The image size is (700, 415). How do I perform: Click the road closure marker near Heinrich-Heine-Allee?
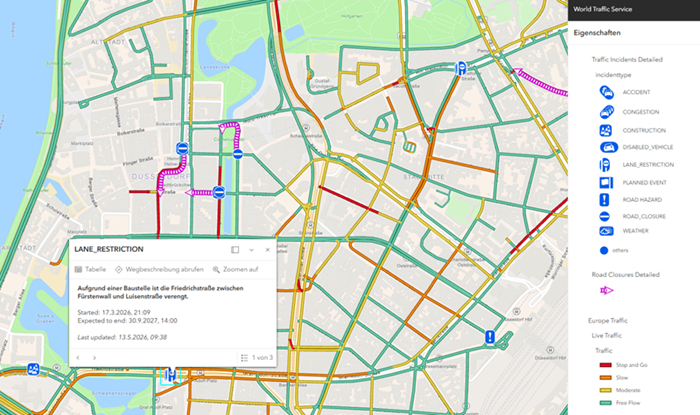click(182, 148)
